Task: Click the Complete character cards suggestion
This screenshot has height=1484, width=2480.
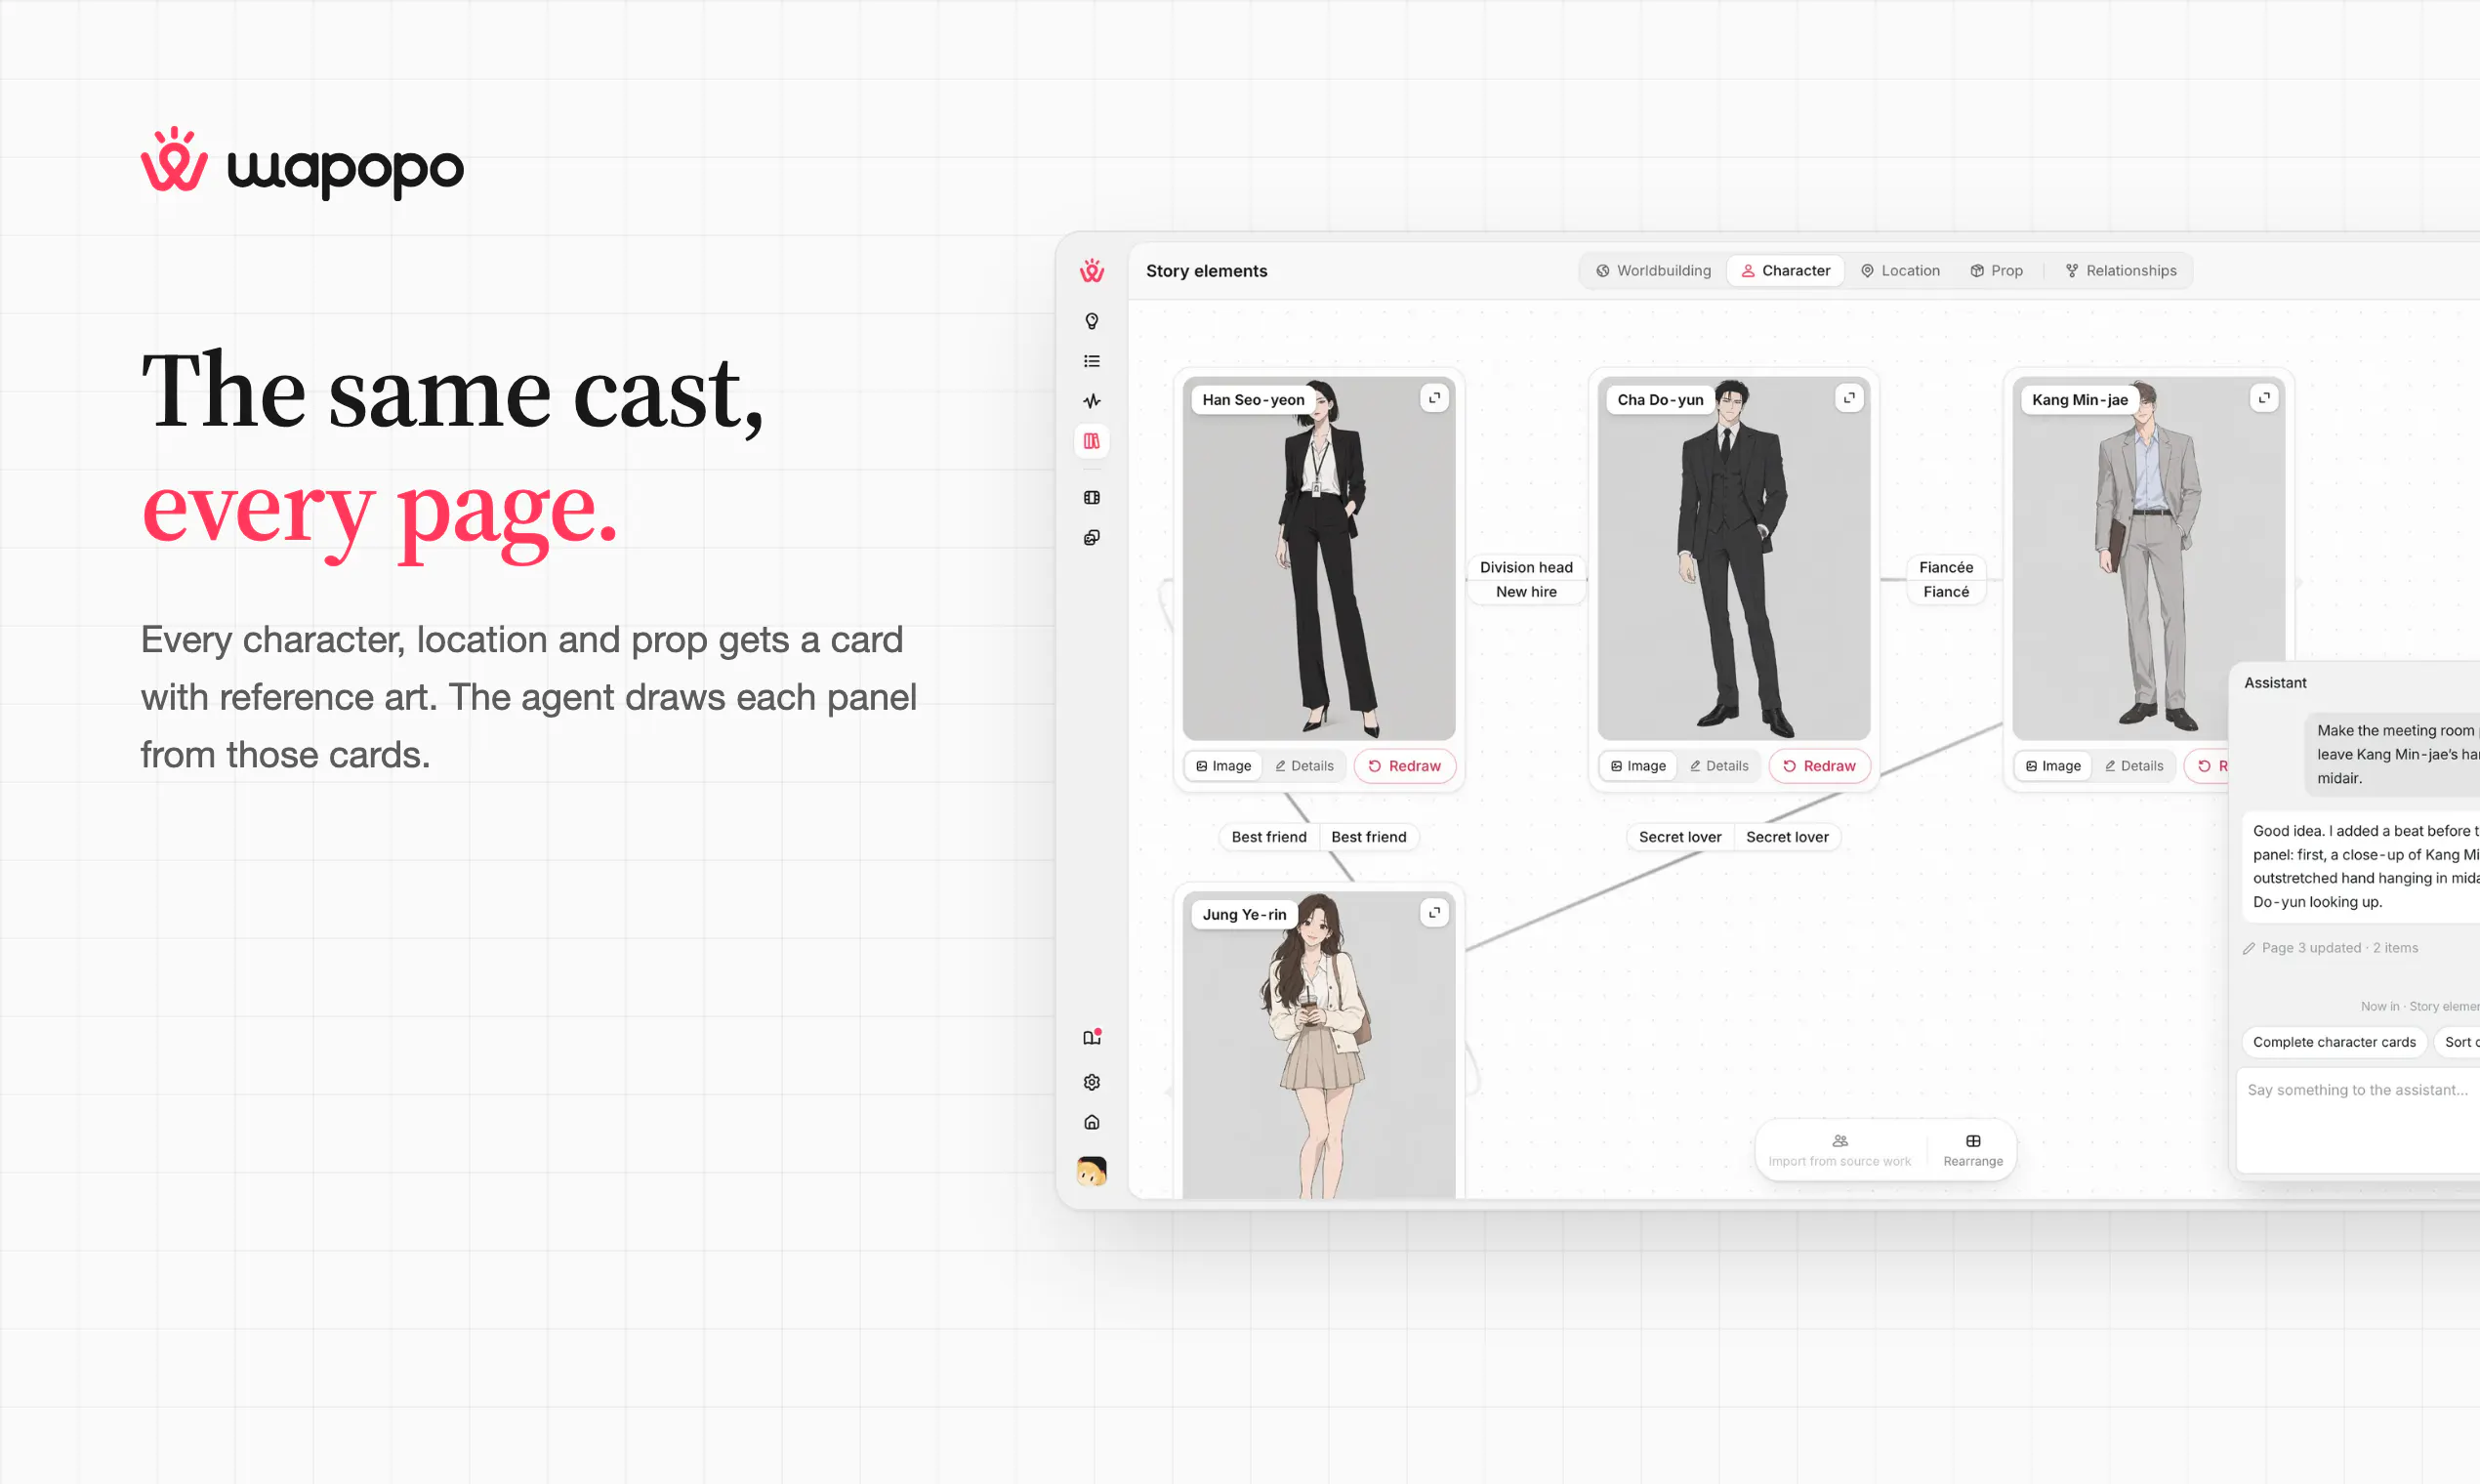Action: tap(2333, 1042)
